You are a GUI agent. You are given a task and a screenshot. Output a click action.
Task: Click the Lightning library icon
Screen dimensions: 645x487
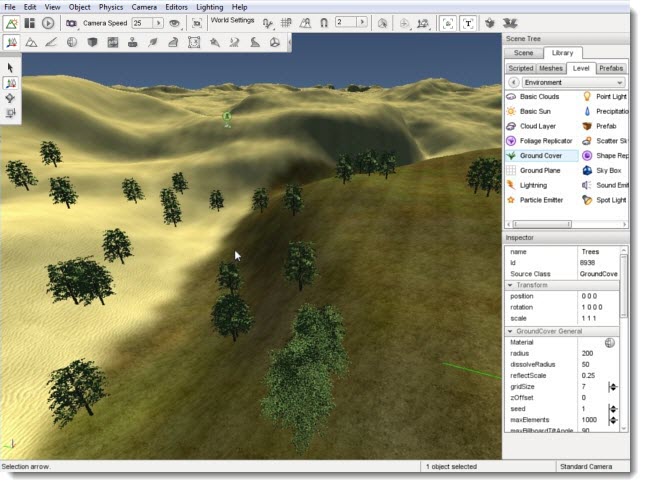click(x=512, y=185)
